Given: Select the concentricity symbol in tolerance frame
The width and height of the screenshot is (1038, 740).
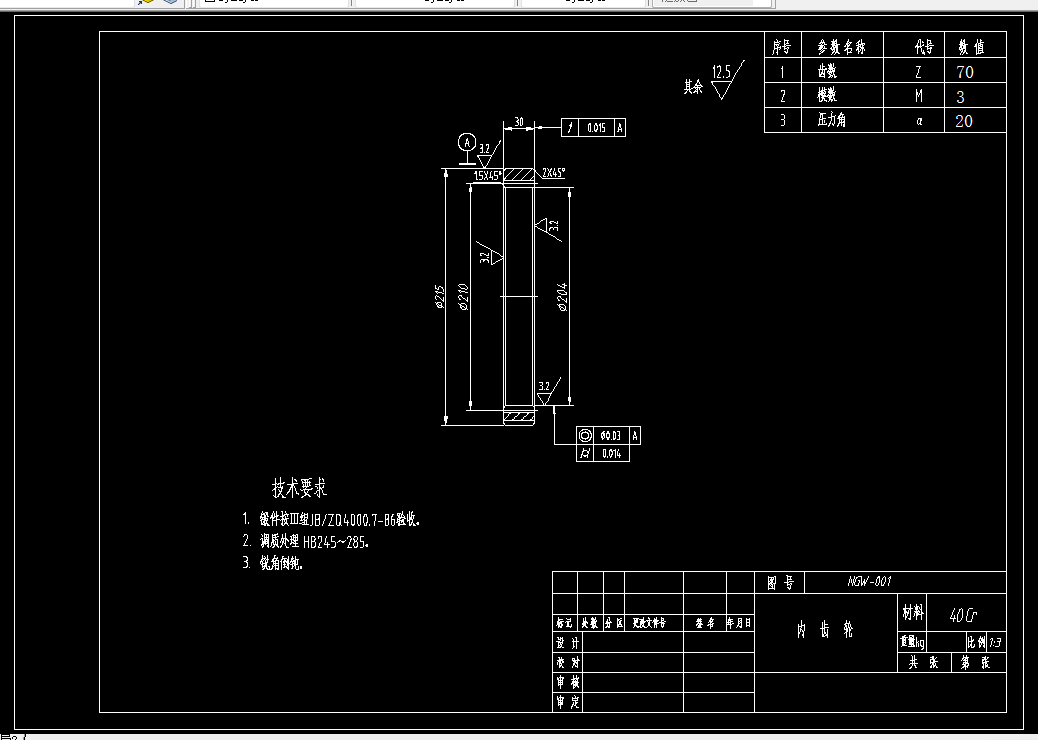Looking at the screenshot, I should [x=585, y=436].
